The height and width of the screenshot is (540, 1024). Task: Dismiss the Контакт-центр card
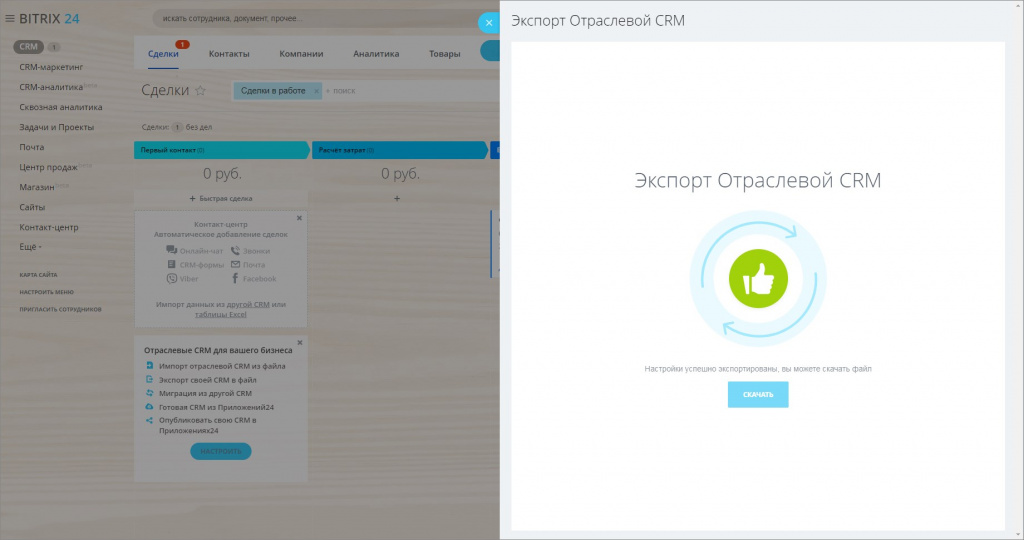[x=299, y=218]
